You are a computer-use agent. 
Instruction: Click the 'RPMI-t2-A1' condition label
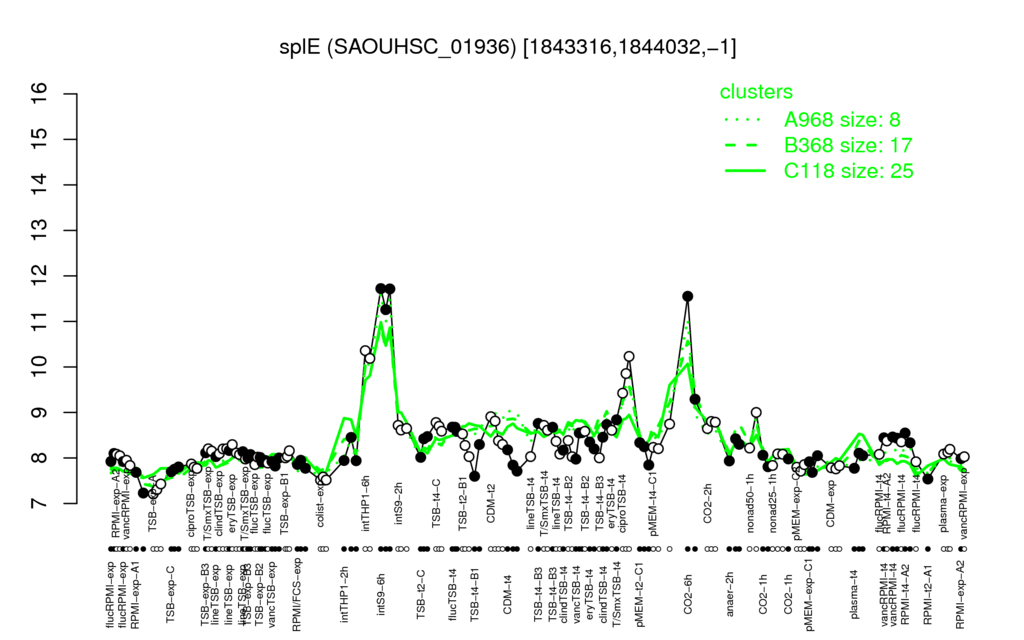click(927, 594)
